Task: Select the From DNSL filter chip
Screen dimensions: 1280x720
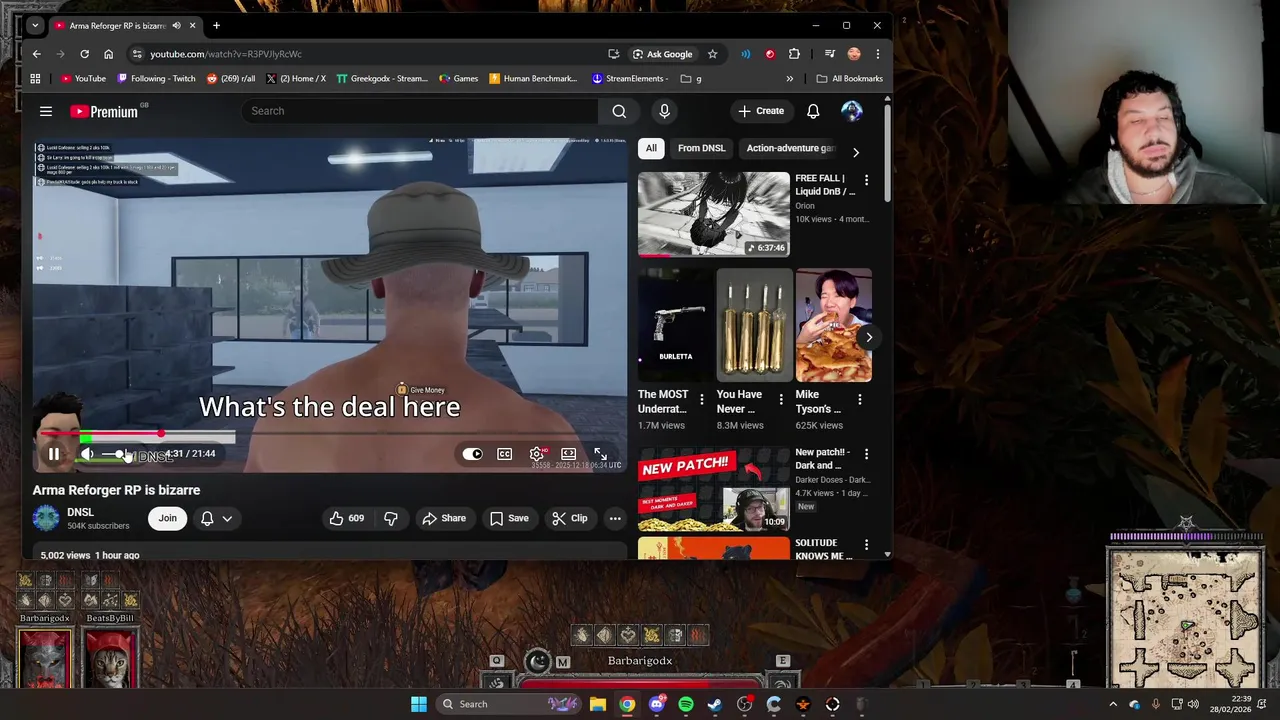Action: coord(701,148)
